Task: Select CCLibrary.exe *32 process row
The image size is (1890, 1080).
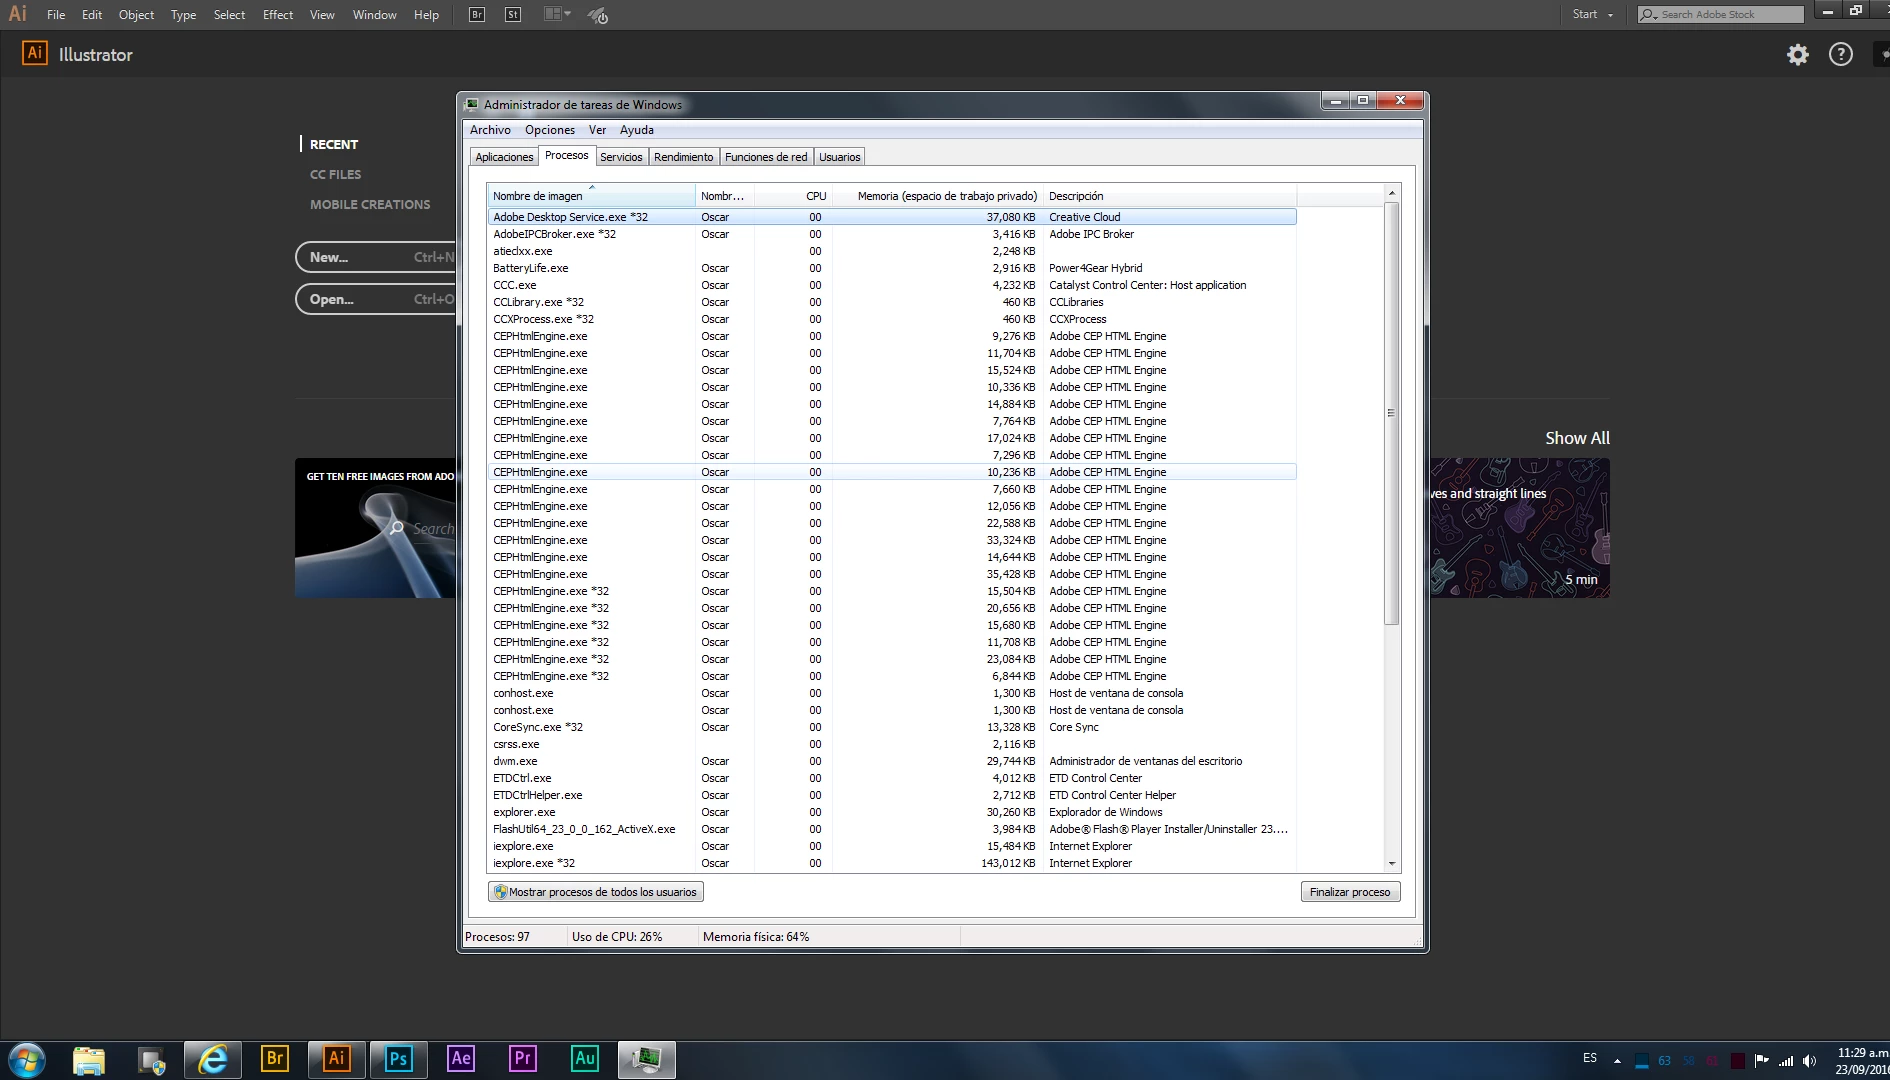Action: [x=892, y=302]
